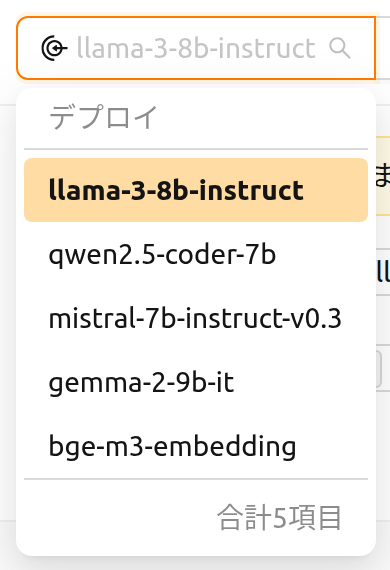Click the 合計5項目 total count footer
The width and height of the screenshot is (390, 570).
pos(279,517)
